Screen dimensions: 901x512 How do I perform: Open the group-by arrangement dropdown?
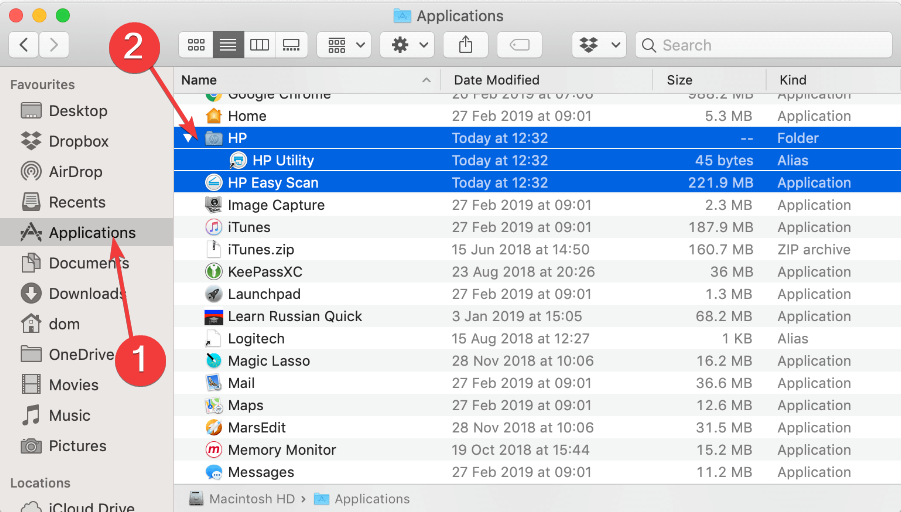345,45
